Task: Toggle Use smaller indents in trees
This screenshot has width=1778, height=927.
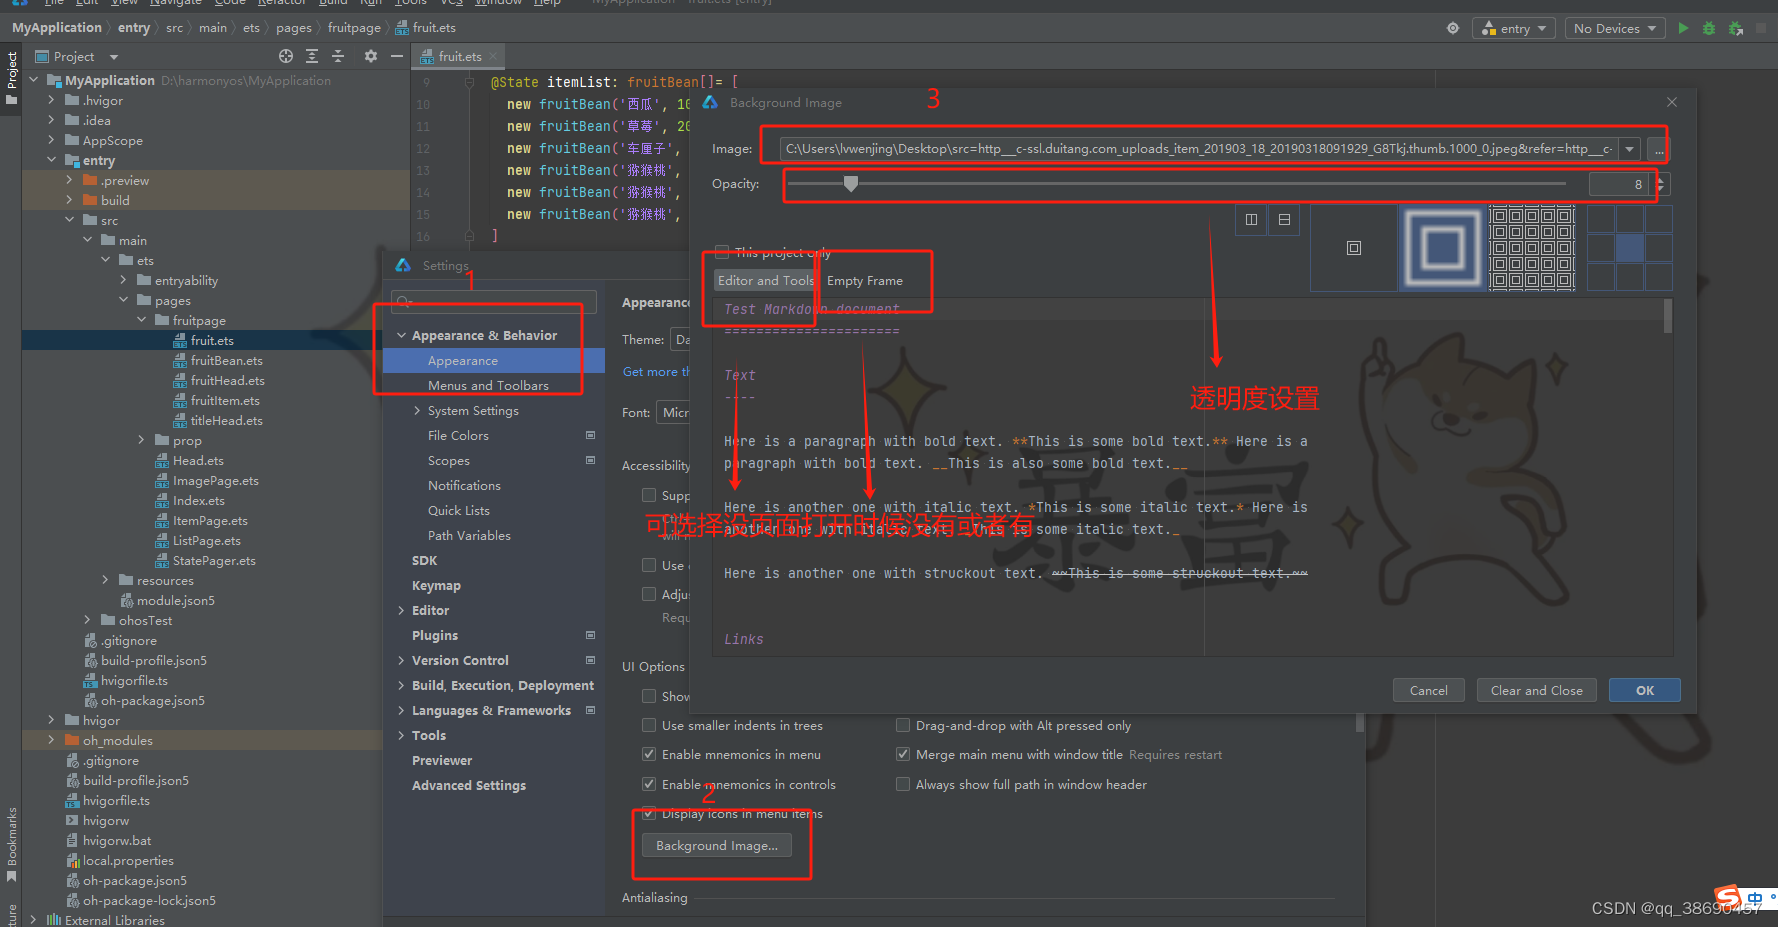Action: pyautogui.click(x=649, y=725)
